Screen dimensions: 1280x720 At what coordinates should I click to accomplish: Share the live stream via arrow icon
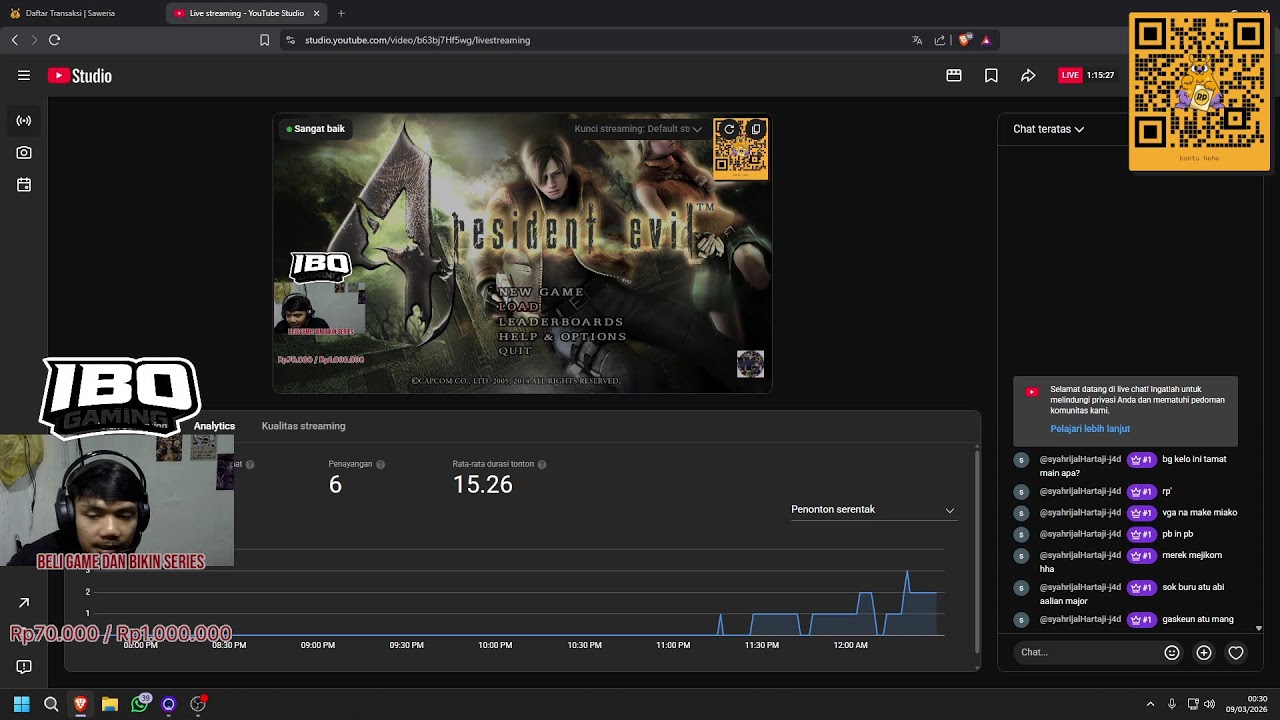point(1028,75)
